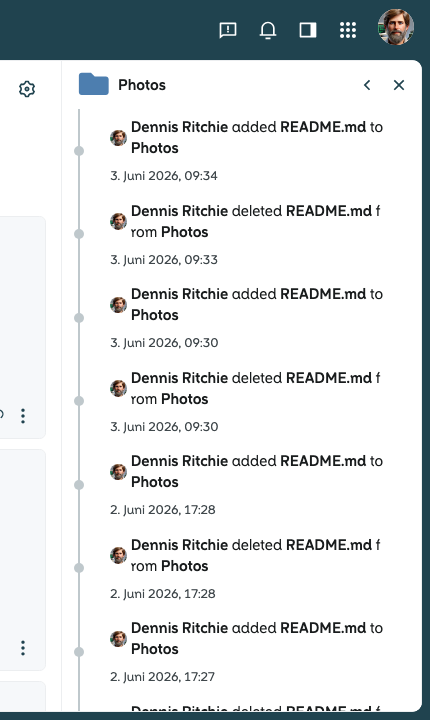Select the timeline dot for 09:34 entry
The image size is (430, 720).
coord(79,151)
